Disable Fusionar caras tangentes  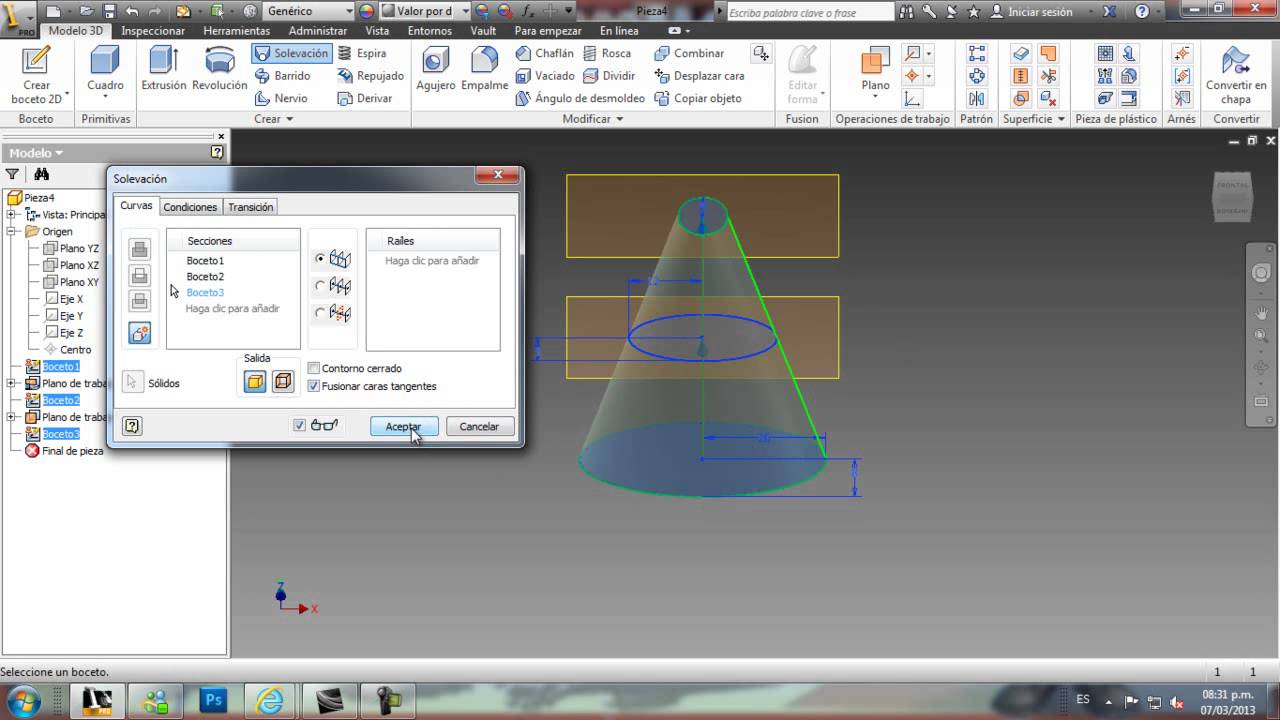(315, 386)
